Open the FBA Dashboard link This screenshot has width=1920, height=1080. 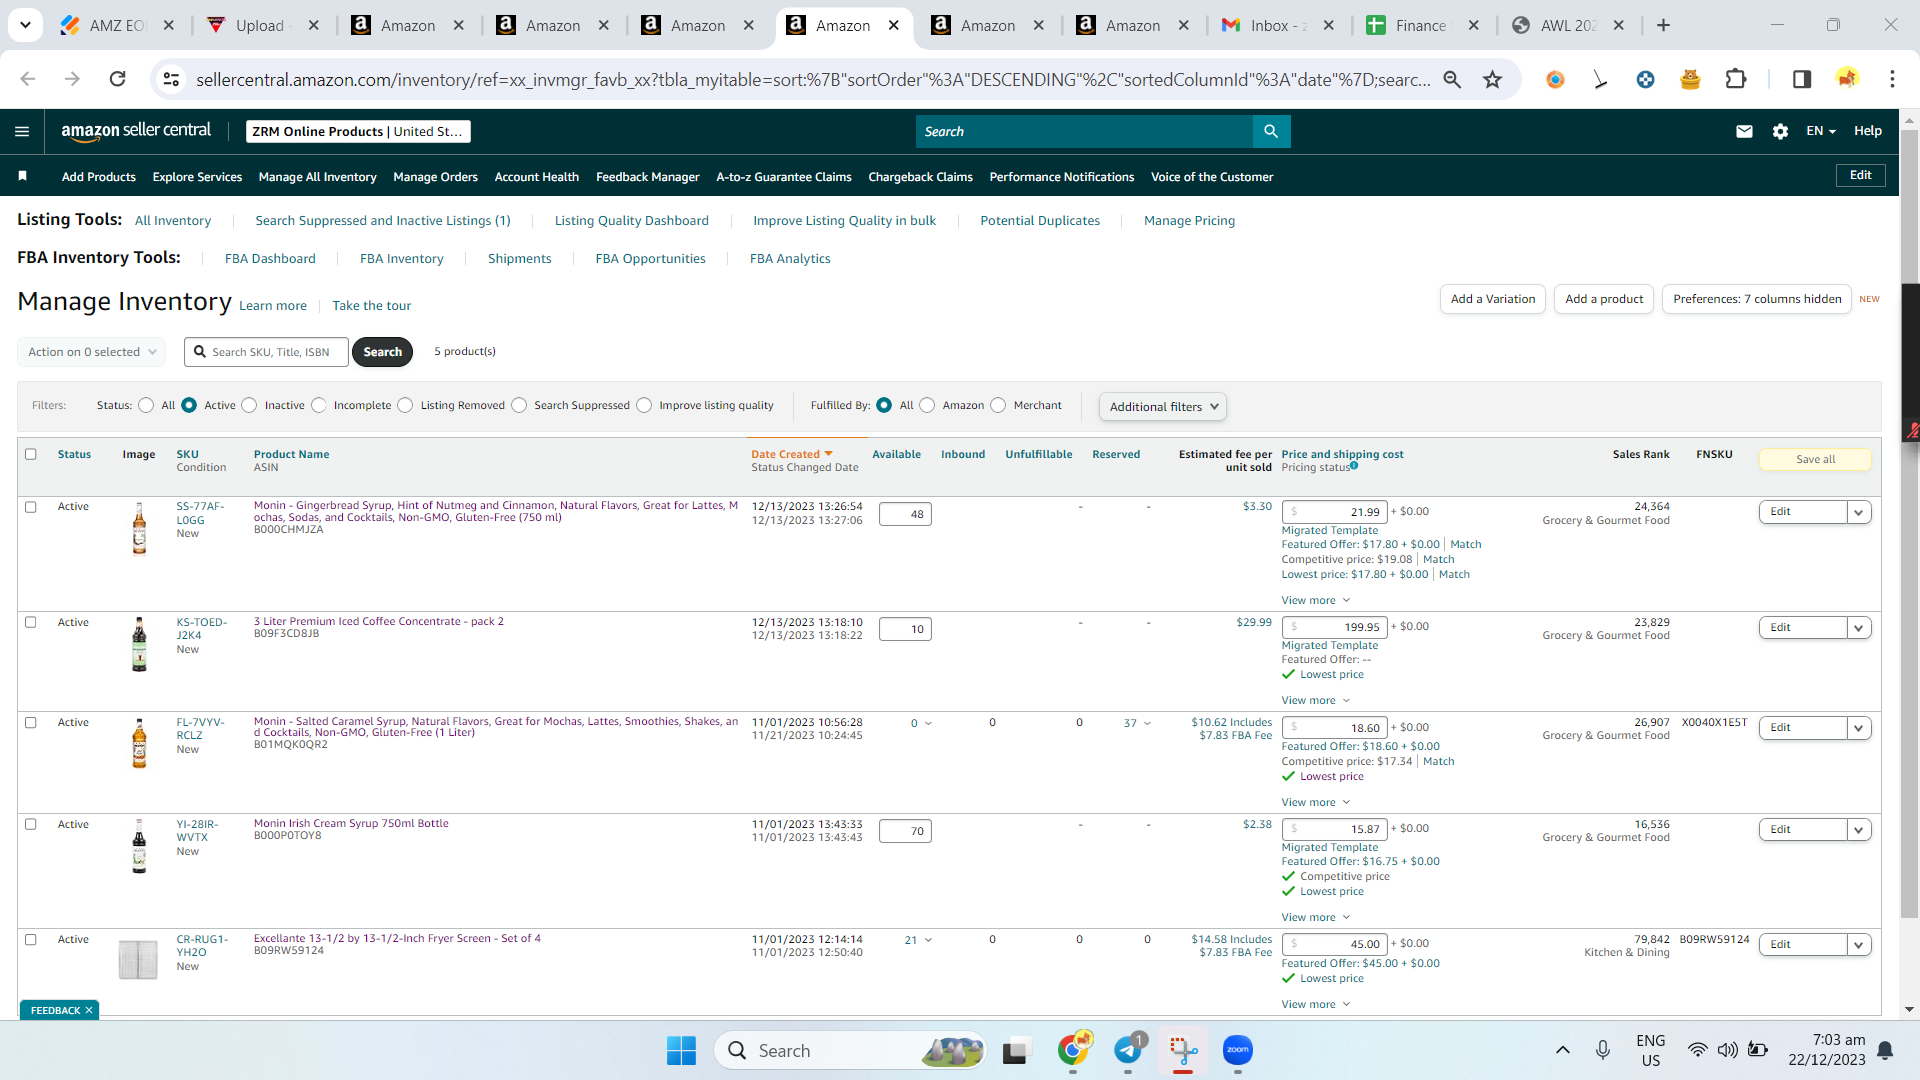tap(270, 258)
